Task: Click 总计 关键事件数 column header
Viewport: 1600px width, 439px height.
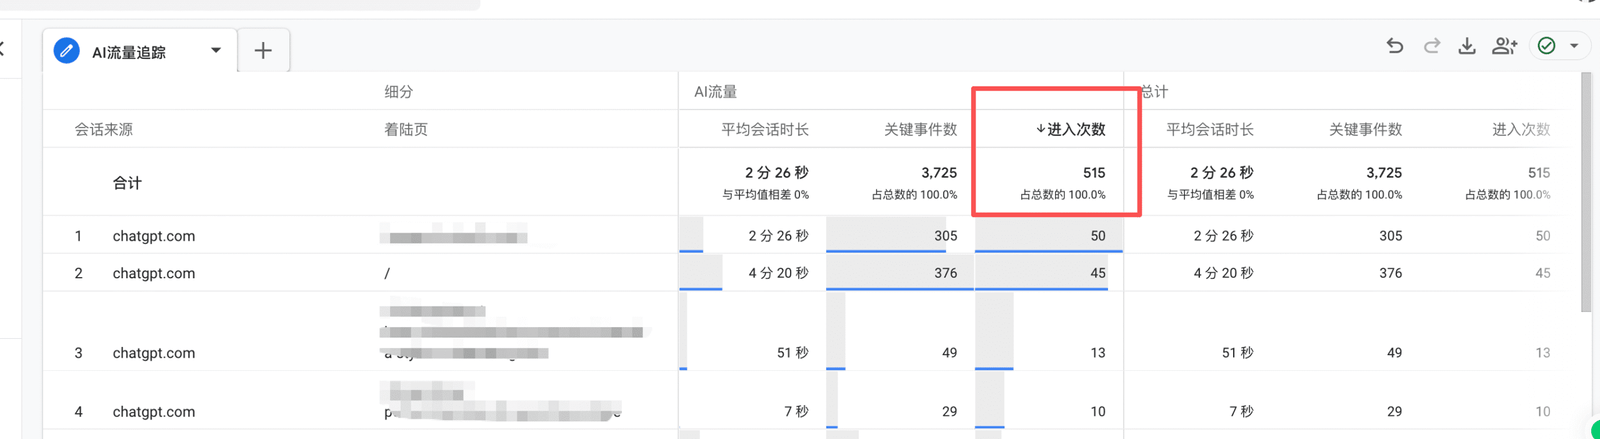Action: (1365, 129)
